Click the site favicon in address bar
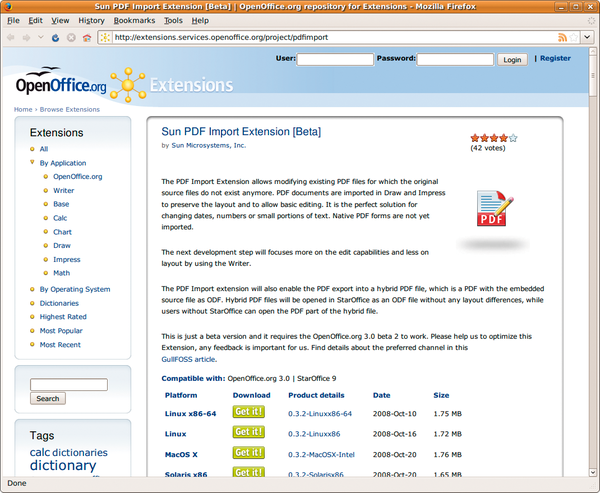600x493 pixels. pyautogui.click(x=105, y=37)
